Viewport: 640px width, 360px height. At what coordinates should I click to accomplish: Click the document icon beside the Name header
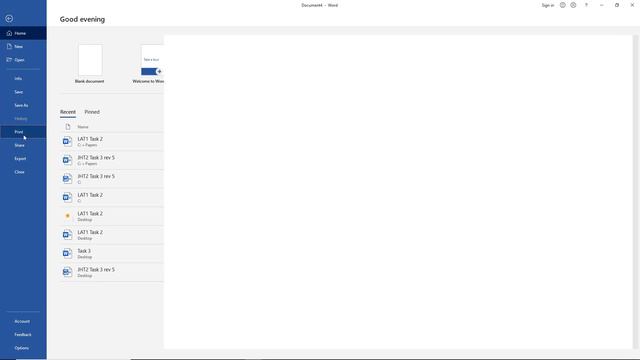pyautogui.click(x=68, y=127)
